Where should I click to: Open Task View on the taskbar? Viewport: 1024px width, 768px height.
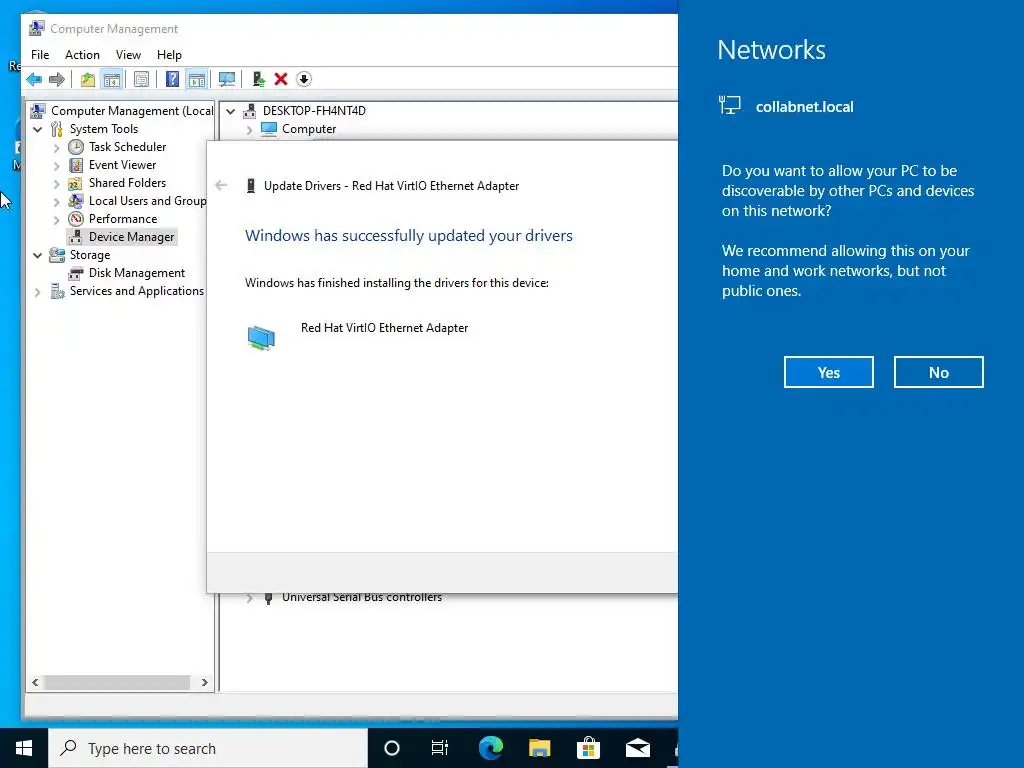[x=440, y=748]
